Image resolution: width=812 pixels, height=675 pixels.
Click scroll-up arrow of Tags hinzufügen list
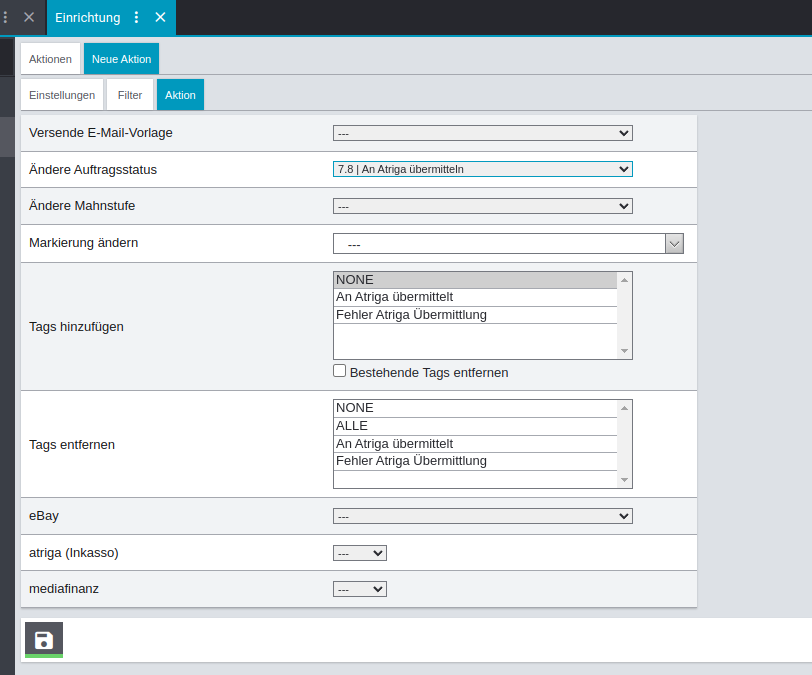[625, 280]
